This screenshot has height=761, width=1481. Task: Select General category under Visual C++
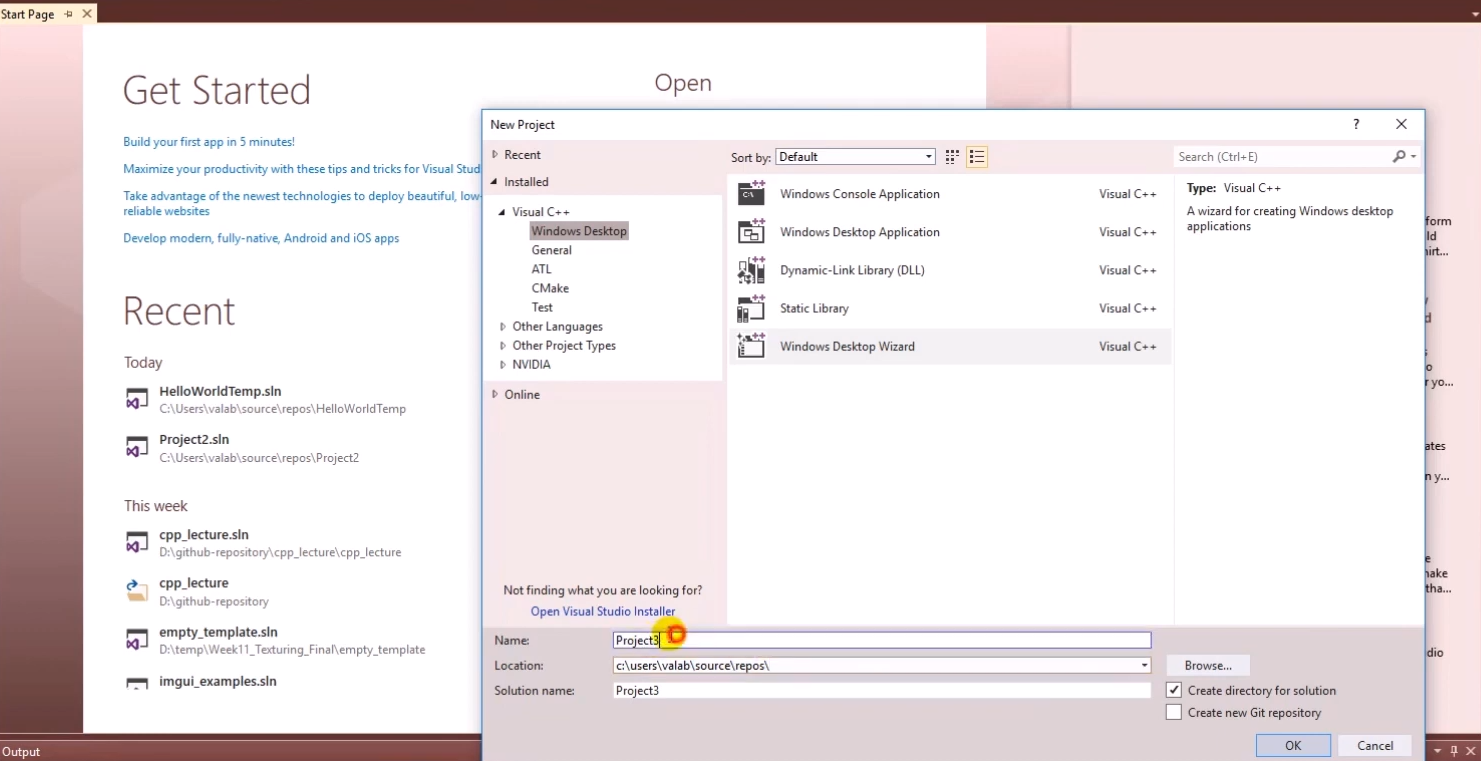point(552,250)
